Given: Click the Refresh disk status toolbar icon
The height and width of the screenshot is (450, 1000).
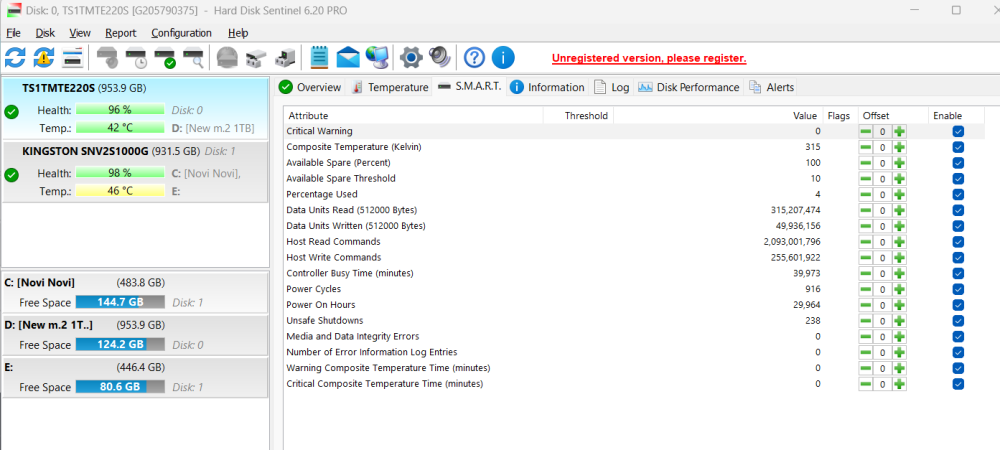Looking at the screenshot, I should coord(15,58).
